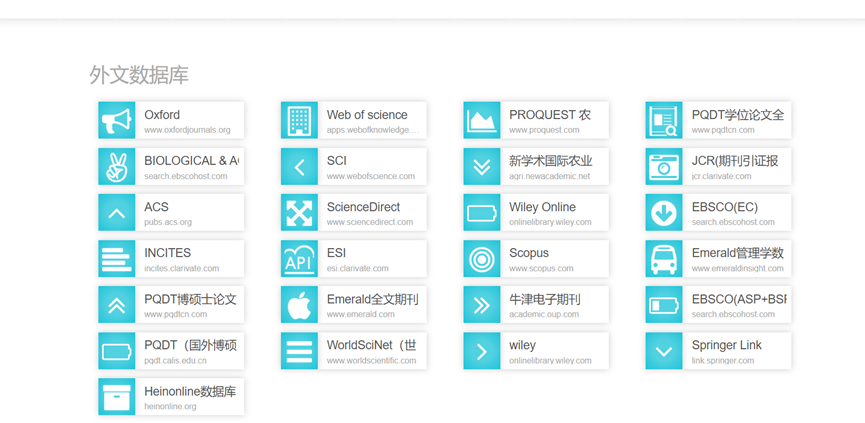The height and width of the screenshot is (423, 865).
Task: Click the double down-chevron icon beside 新学术国际农业
Action: (482, 167)
